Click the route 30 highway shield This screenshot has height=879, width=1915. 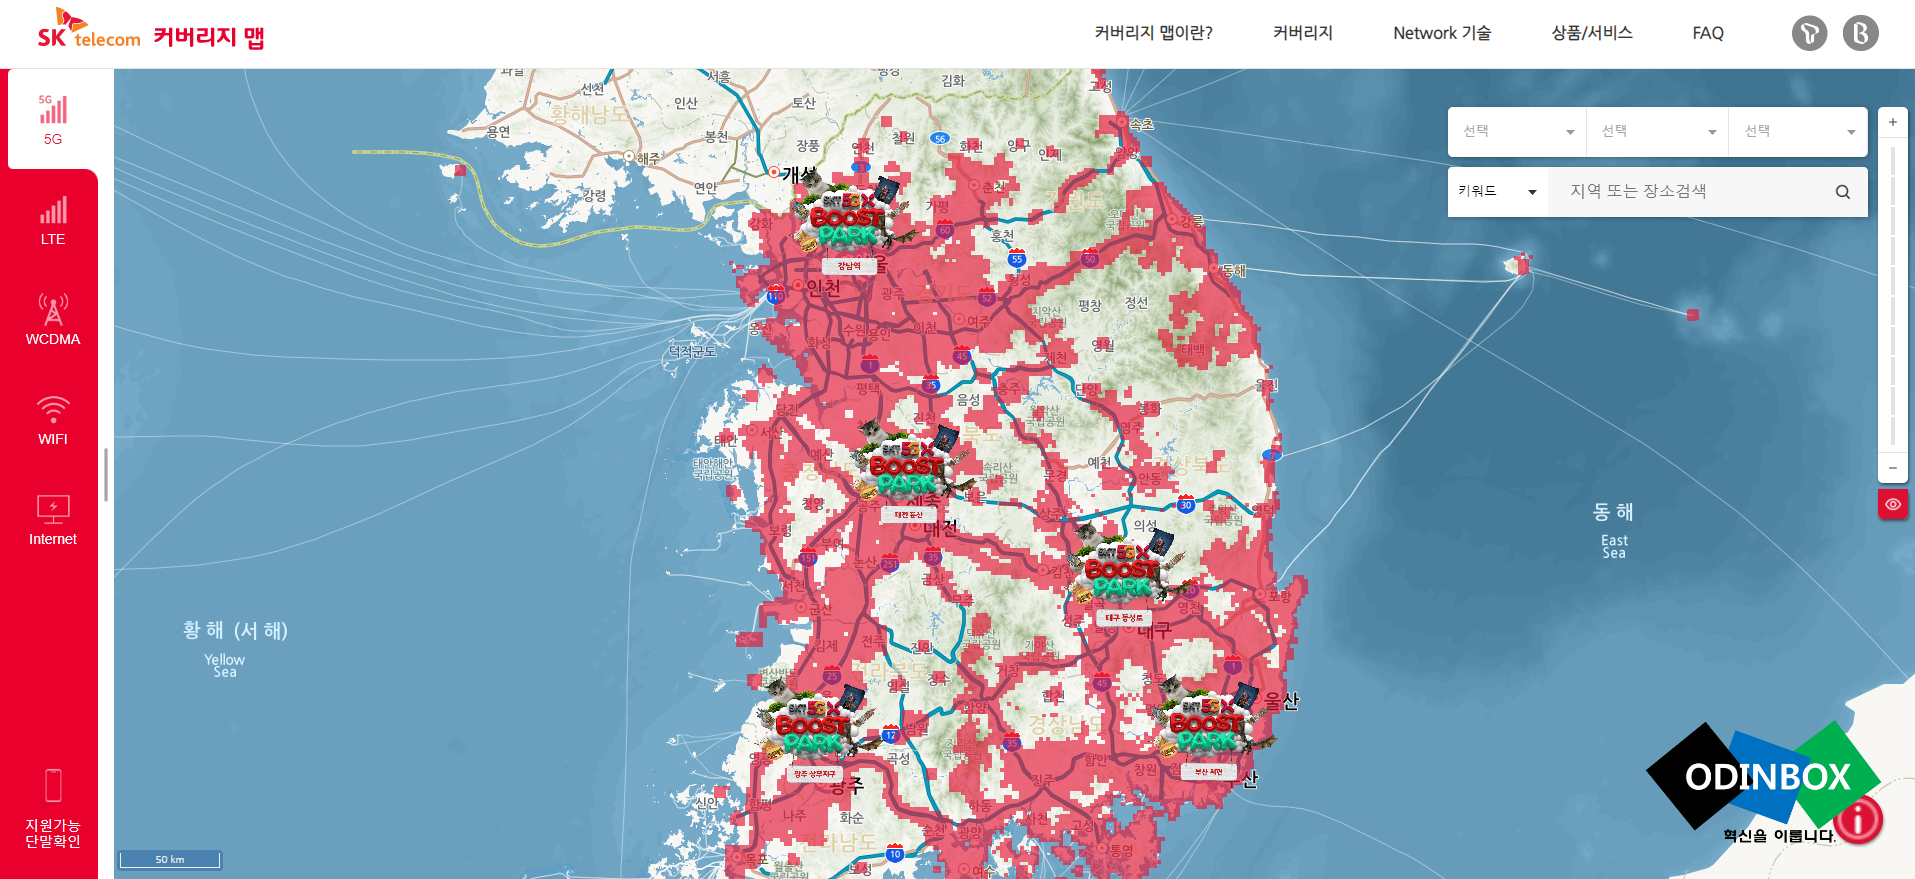[x=1185, y=504]
